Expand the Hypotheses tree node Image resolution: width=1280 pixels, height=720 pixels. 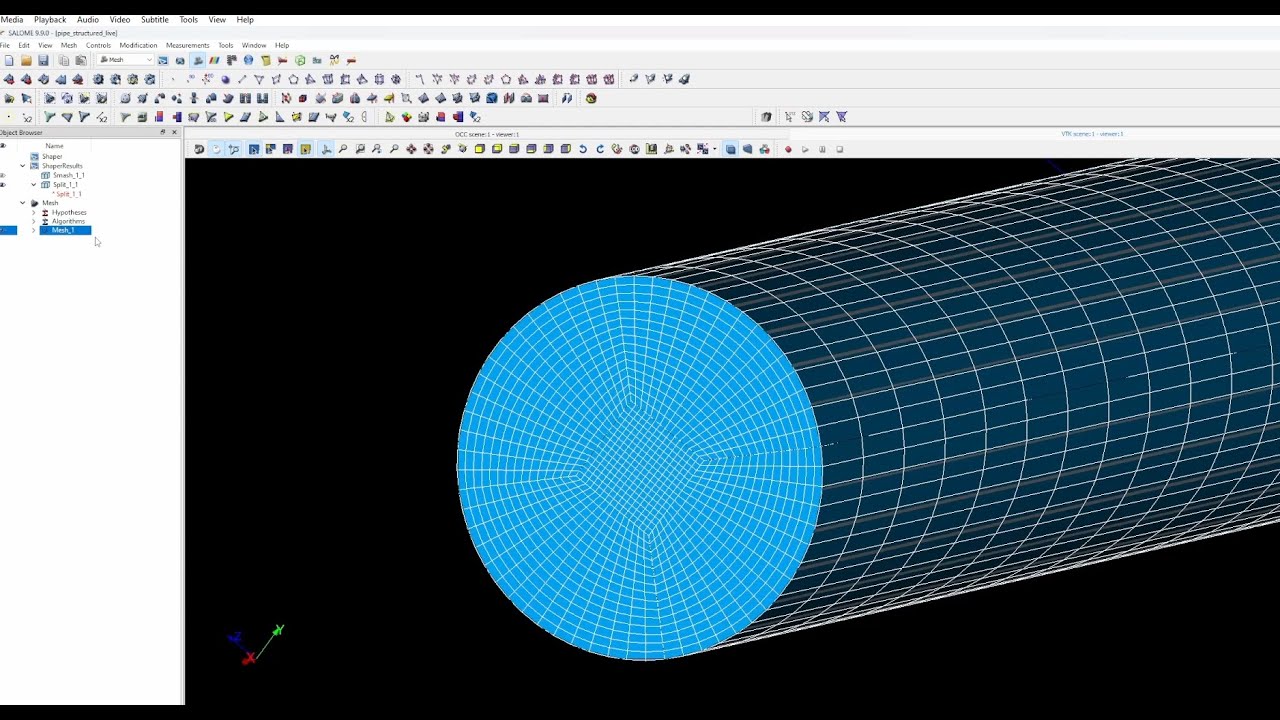coord(33,212)
